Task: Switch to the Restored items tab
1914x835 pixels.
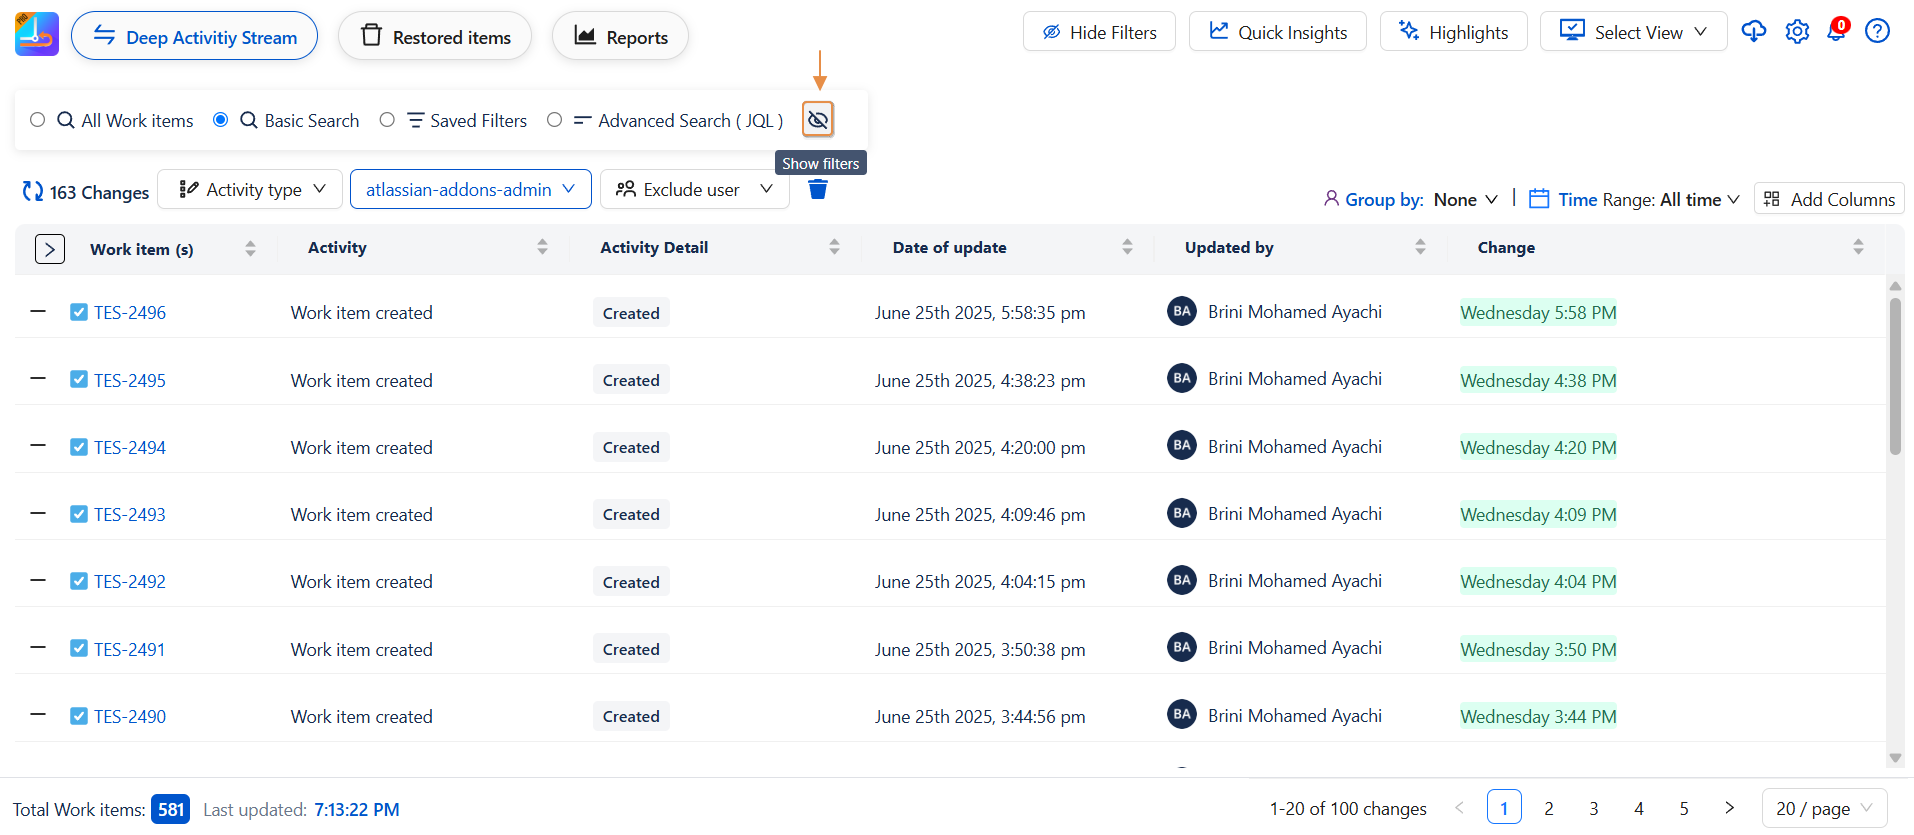Action: (435, 37)
